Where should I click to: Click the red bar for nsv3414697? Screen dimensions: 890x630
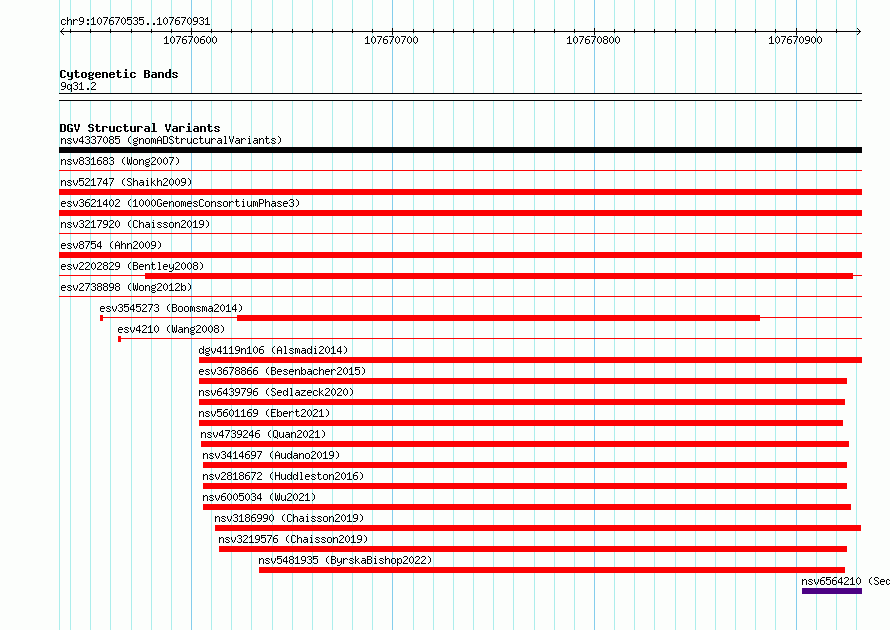click(525, 465)
